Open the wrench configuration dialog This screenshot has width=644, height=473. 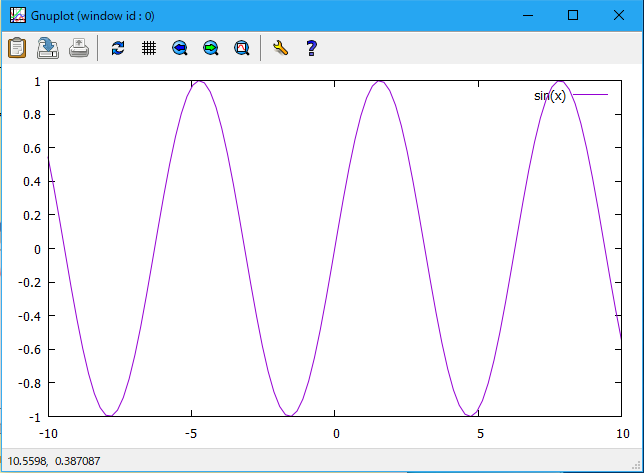click(x=280, y=47)
